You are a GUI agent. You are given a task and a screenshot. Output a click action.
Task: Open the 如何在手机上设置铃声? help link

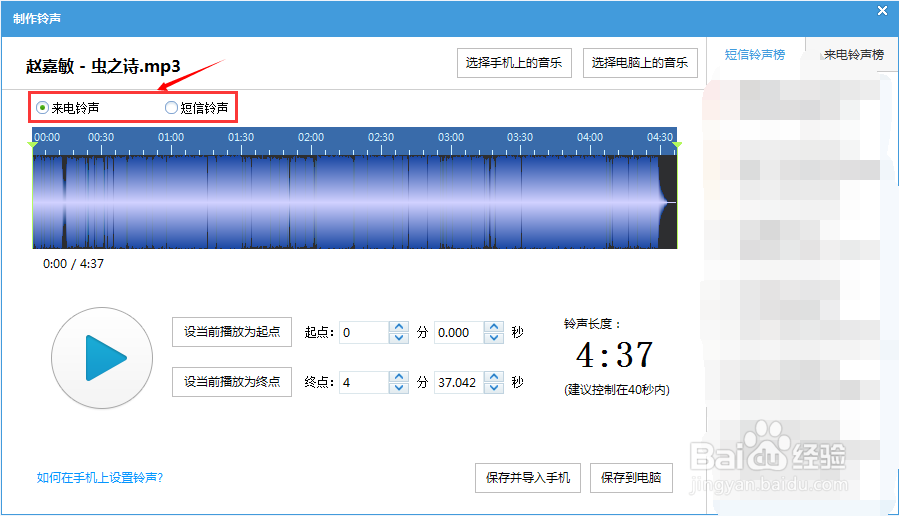pos(100,478)
